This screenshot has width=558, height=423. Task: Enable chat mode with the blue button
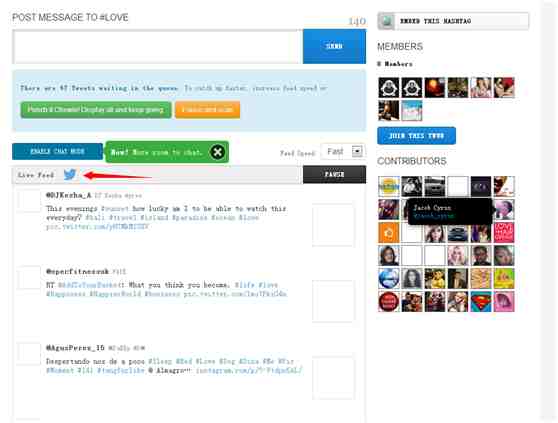pos(57,151)
